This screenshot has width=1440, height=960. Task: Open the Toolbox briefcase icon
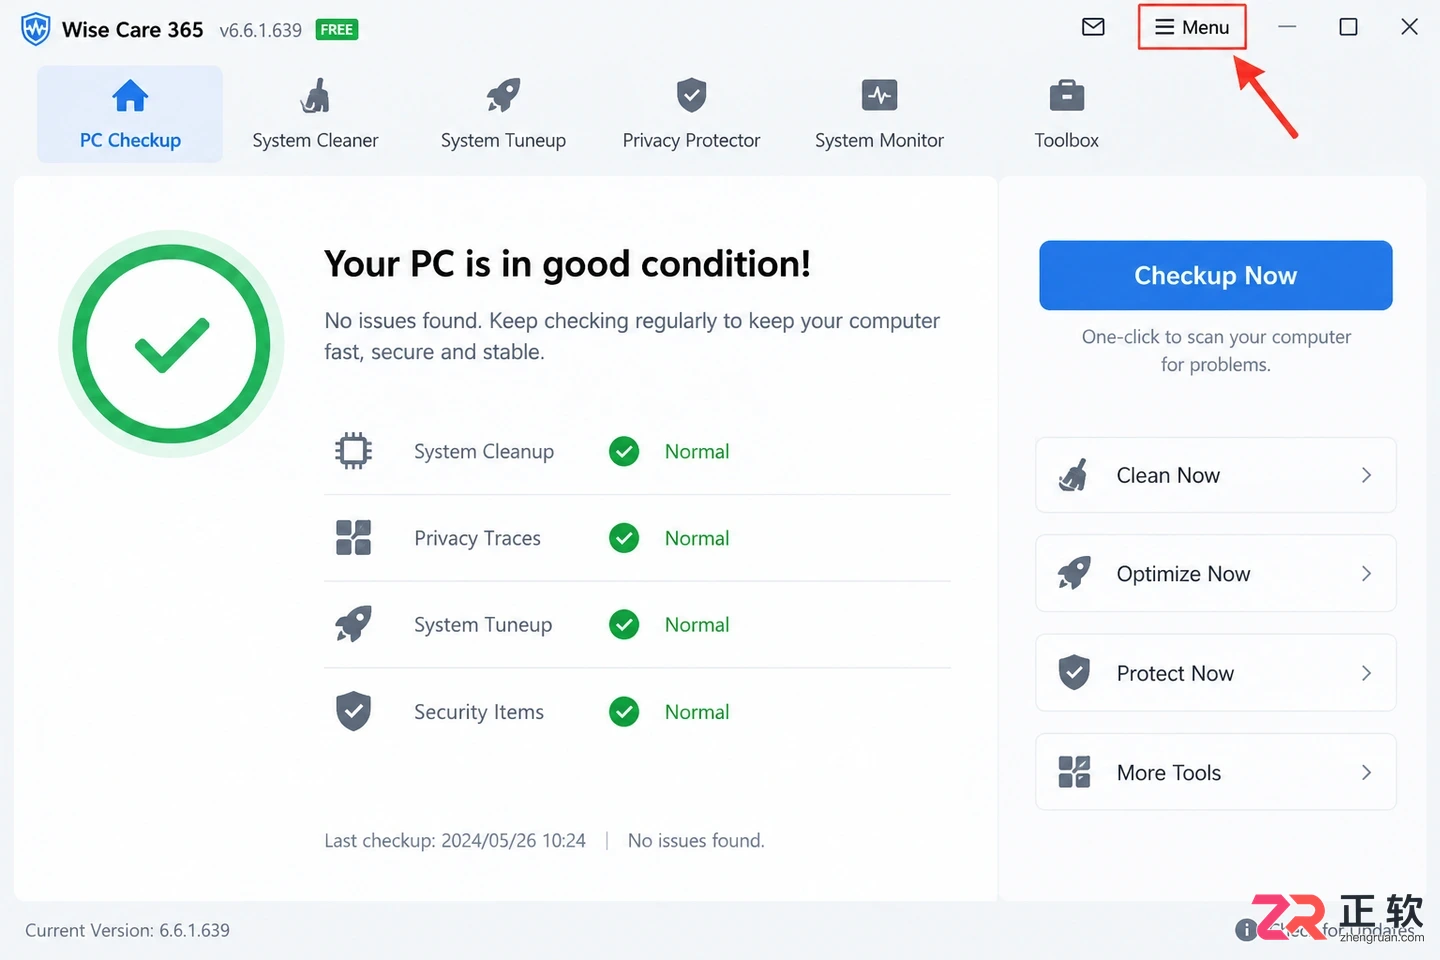(x=1066, y=96)
